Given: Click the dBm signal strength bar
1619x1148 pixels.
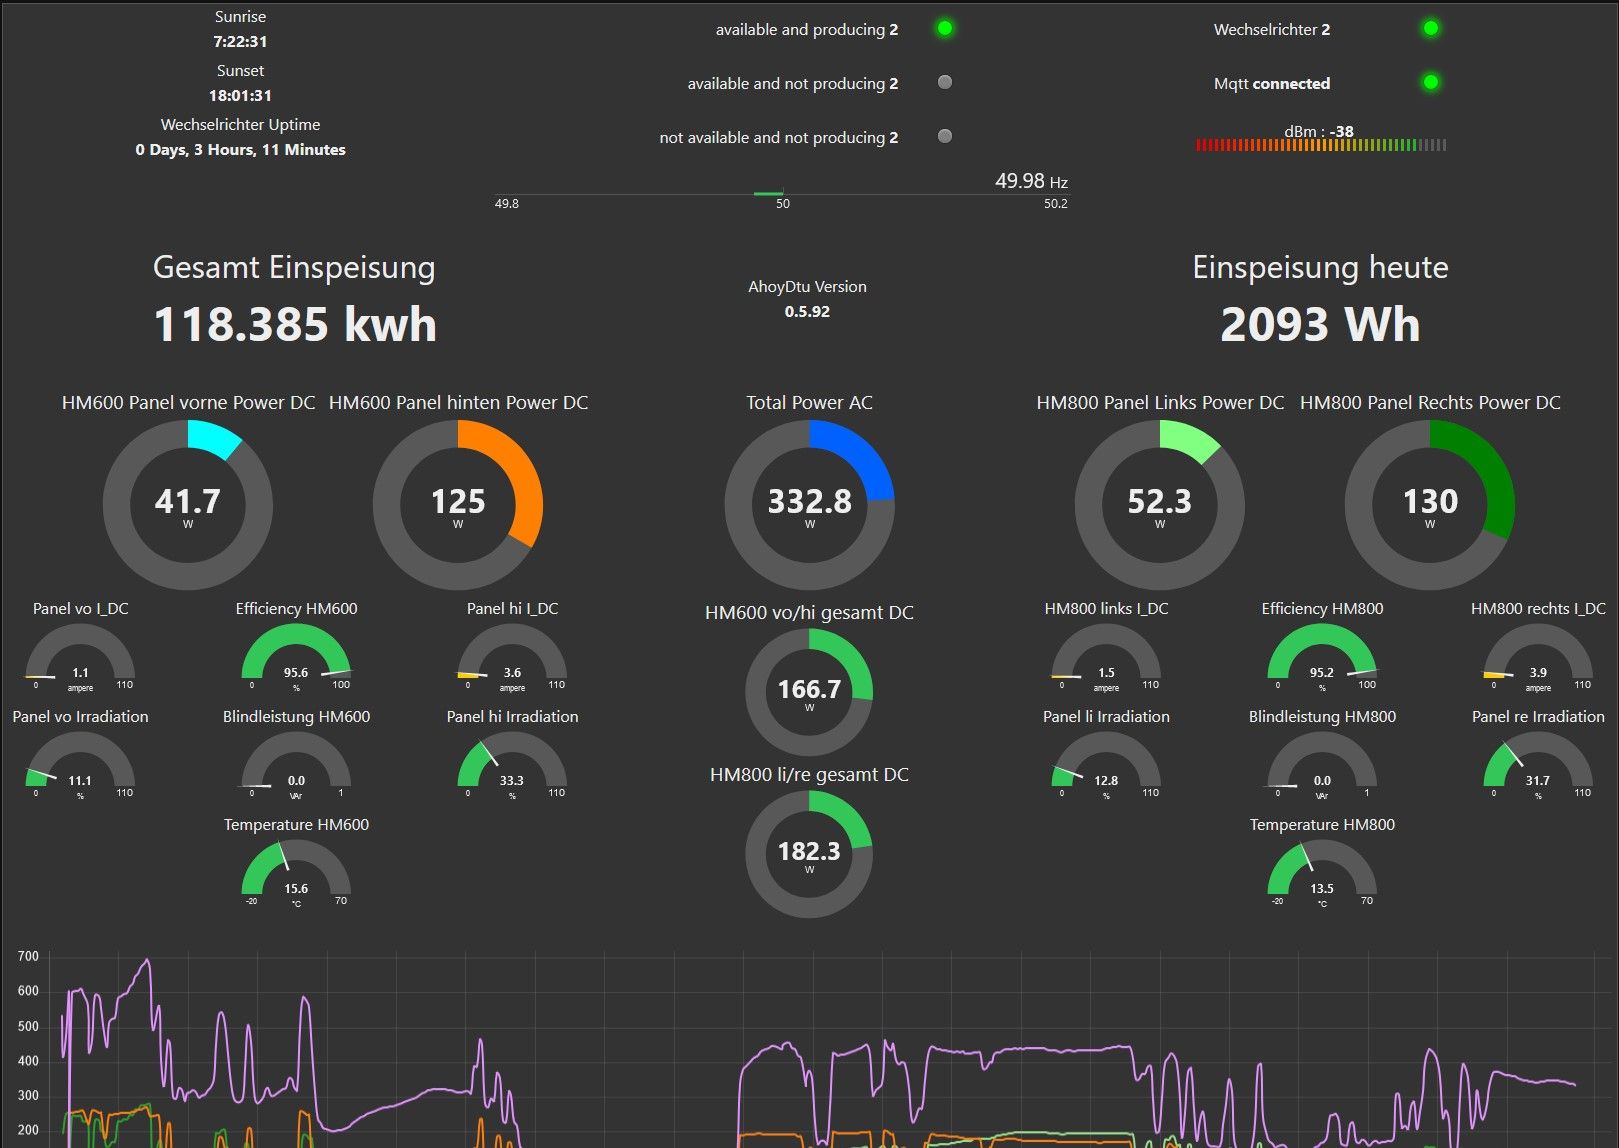Looking at the screenshot, I should pyautogui.click(x=1321, y=145).
